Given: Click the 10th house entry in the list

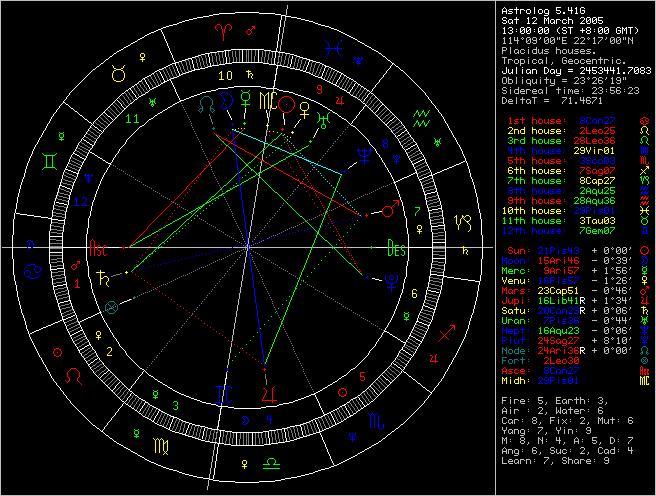Looking at the screenshot, I should coord(565,211).
